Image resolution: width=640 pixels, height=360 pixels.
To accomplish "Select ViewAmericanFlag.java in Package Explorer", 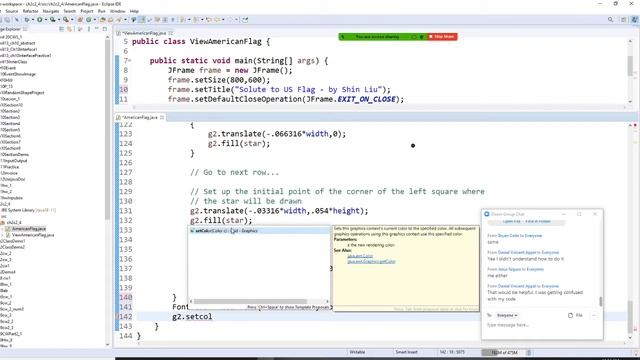I will (x=33, y=235).
